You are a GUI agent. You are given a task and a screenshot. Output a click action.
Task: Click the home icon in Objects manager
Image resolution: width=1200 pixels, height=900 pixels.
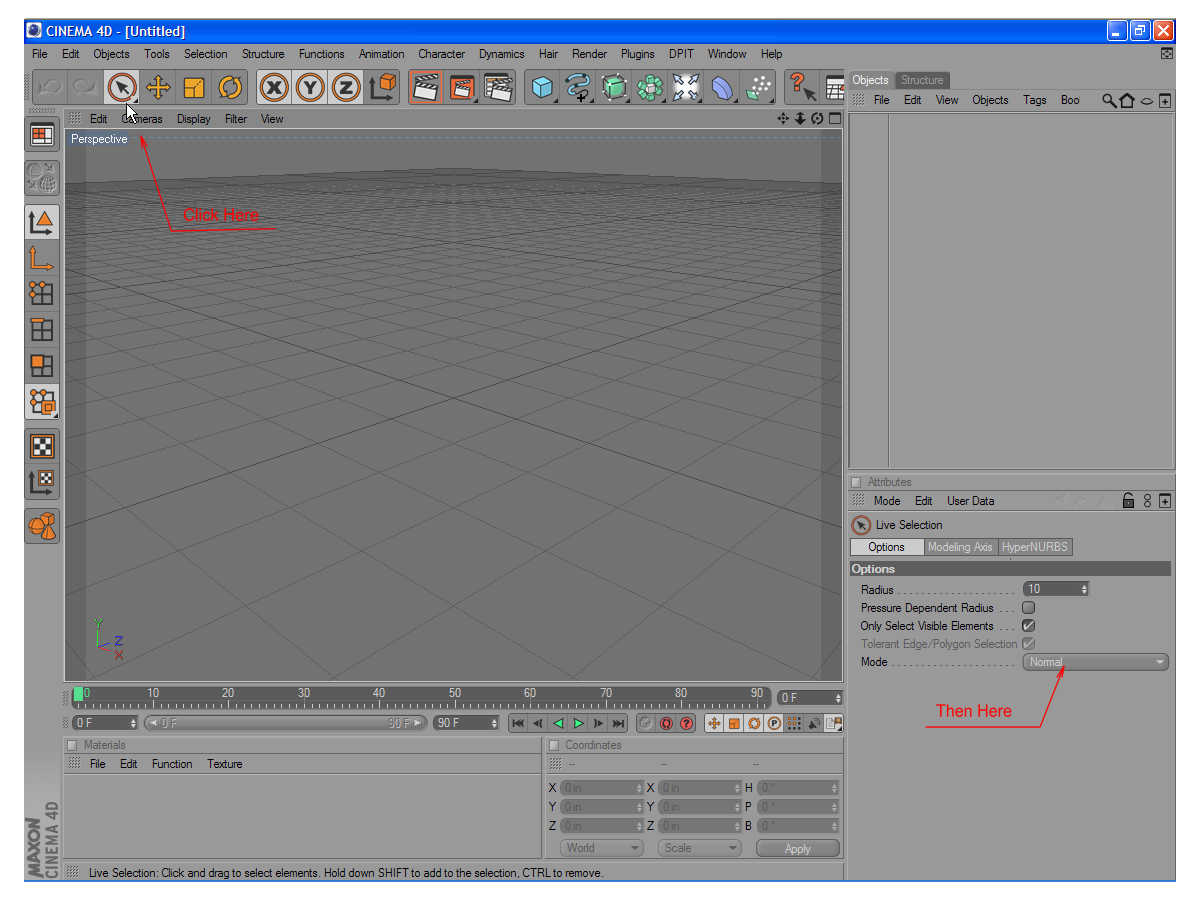tap(1127, 100)
